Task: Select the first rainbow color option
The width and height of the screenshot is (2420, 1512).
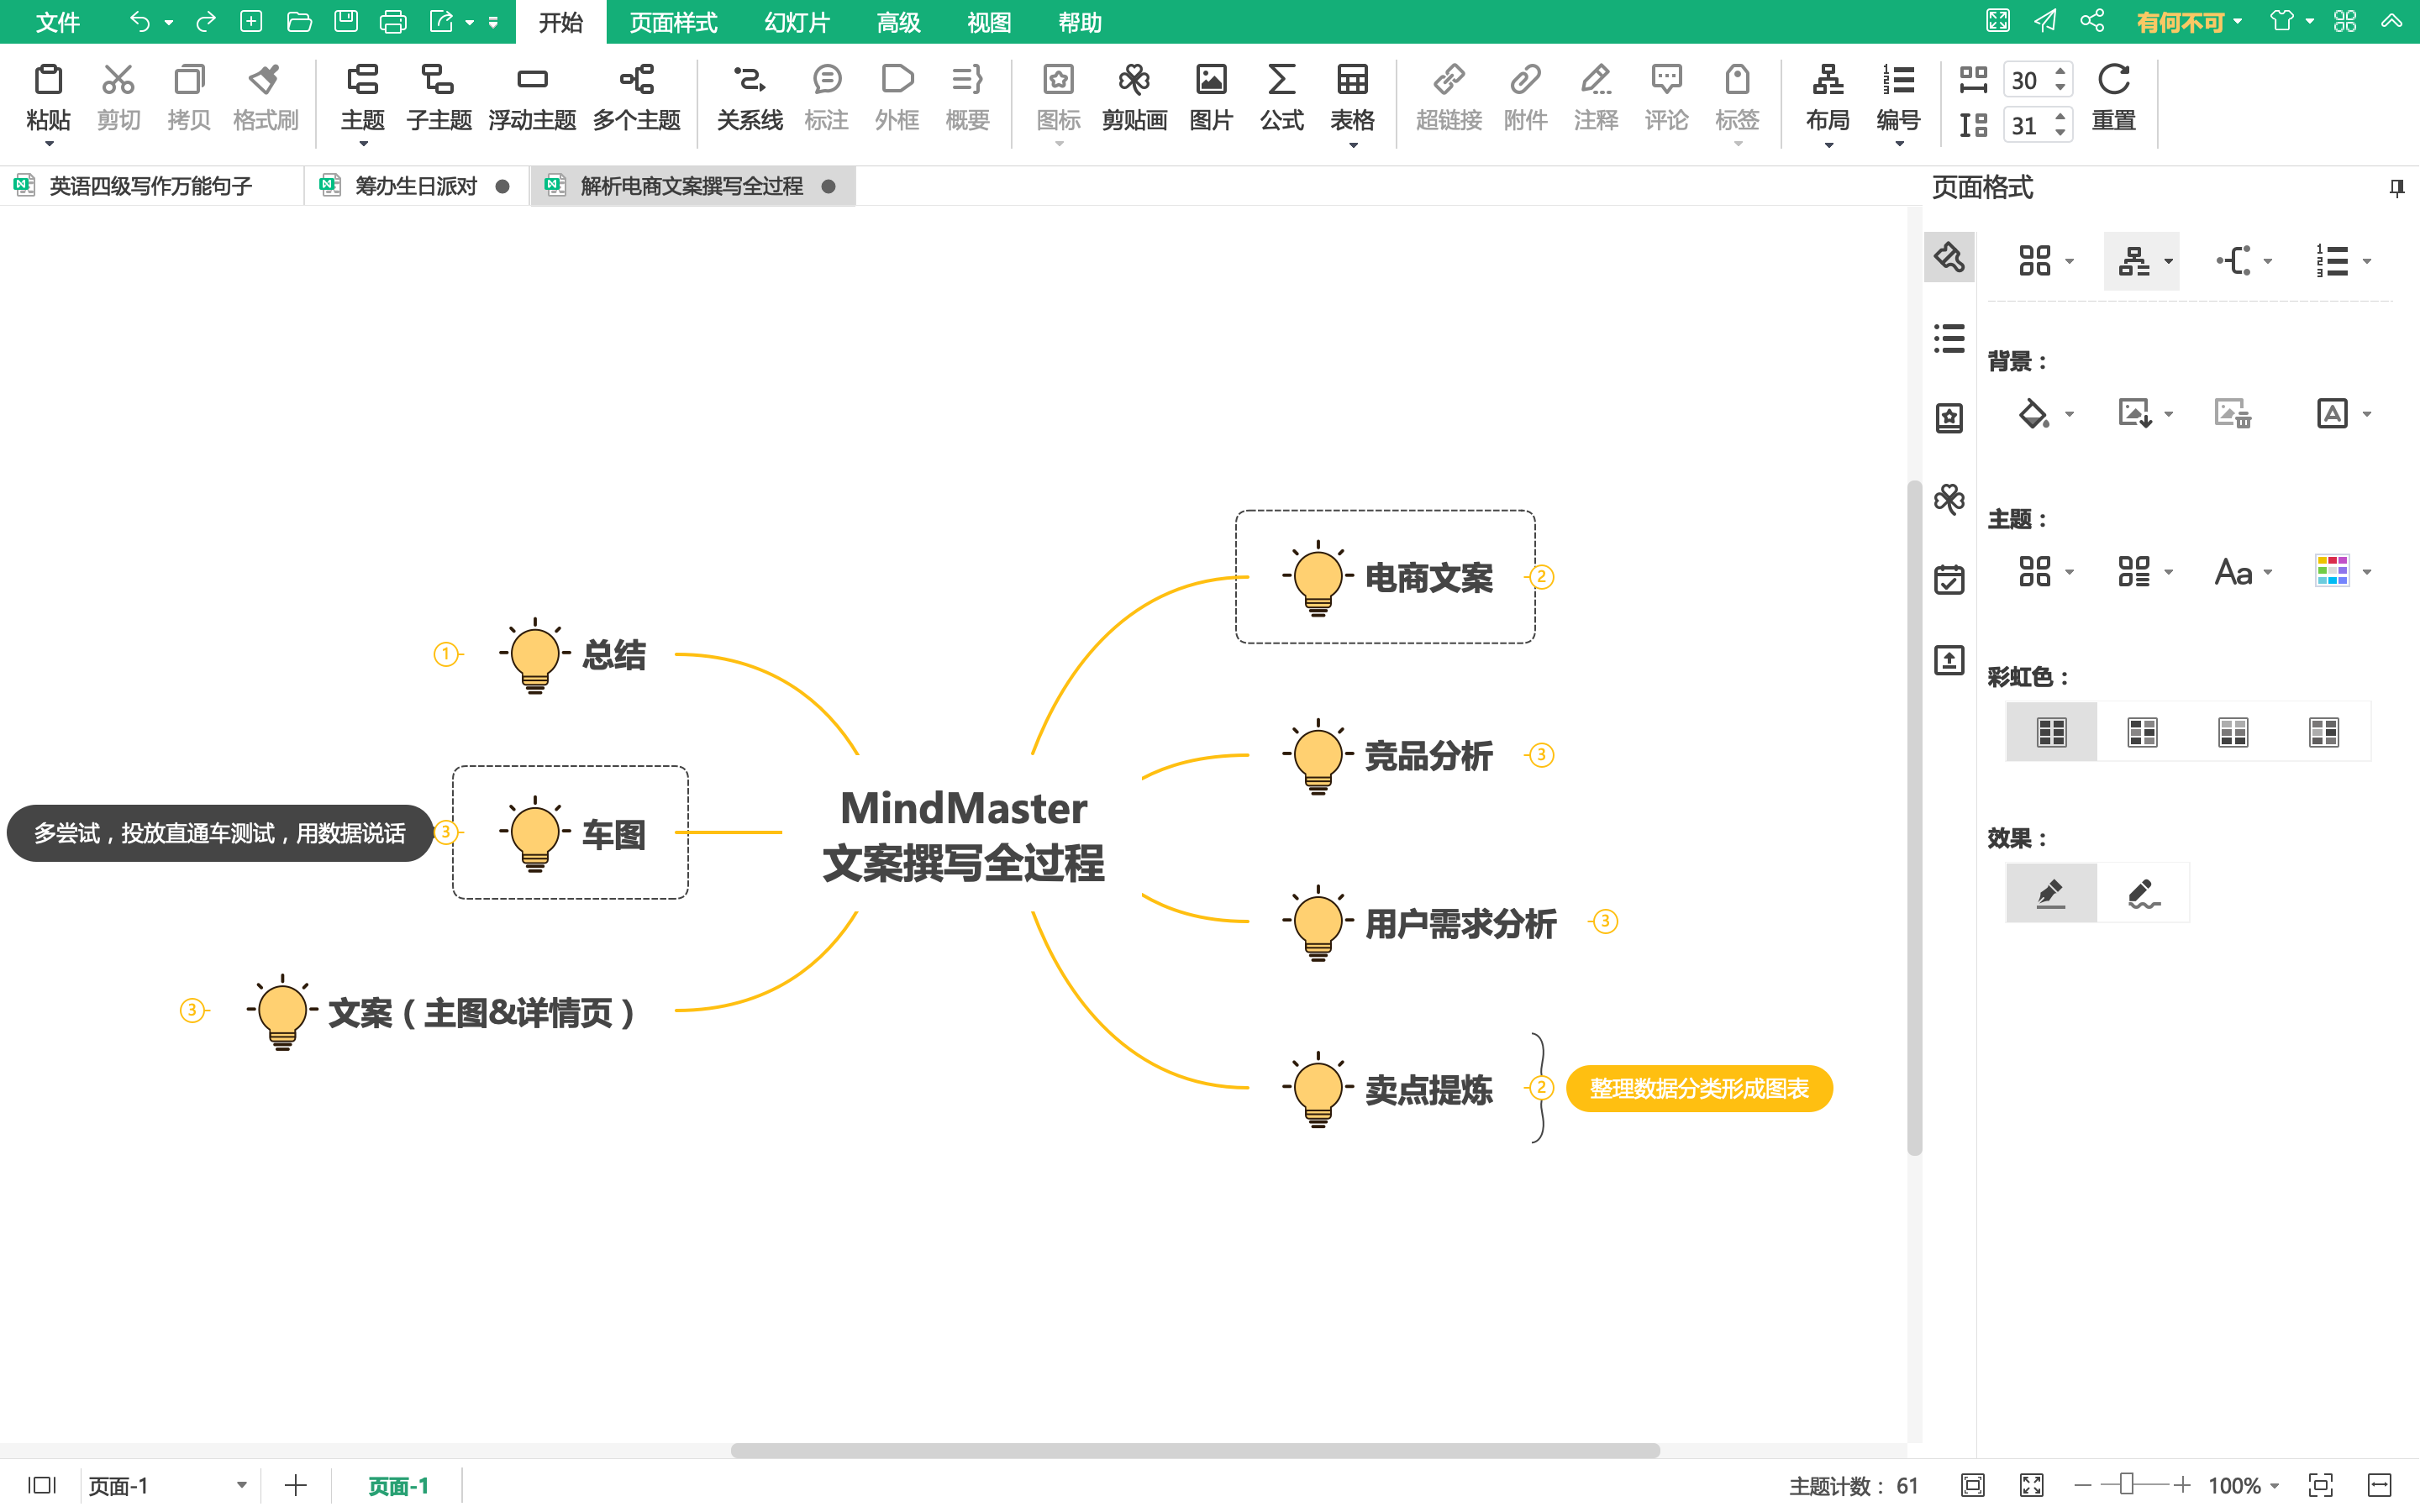Action: point(2051,732)
